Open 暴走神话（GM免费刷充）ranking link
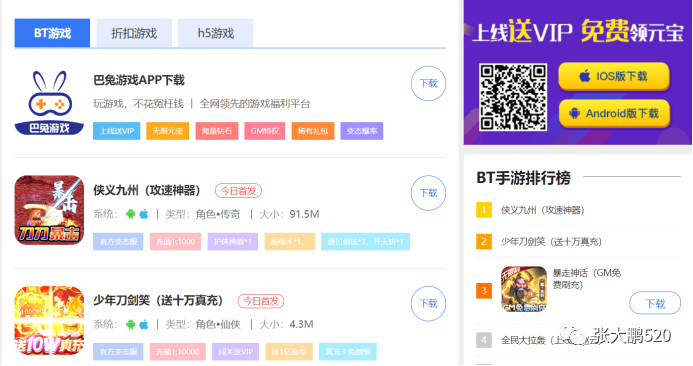The image size is (693, 366). click(x=587, y=279)
